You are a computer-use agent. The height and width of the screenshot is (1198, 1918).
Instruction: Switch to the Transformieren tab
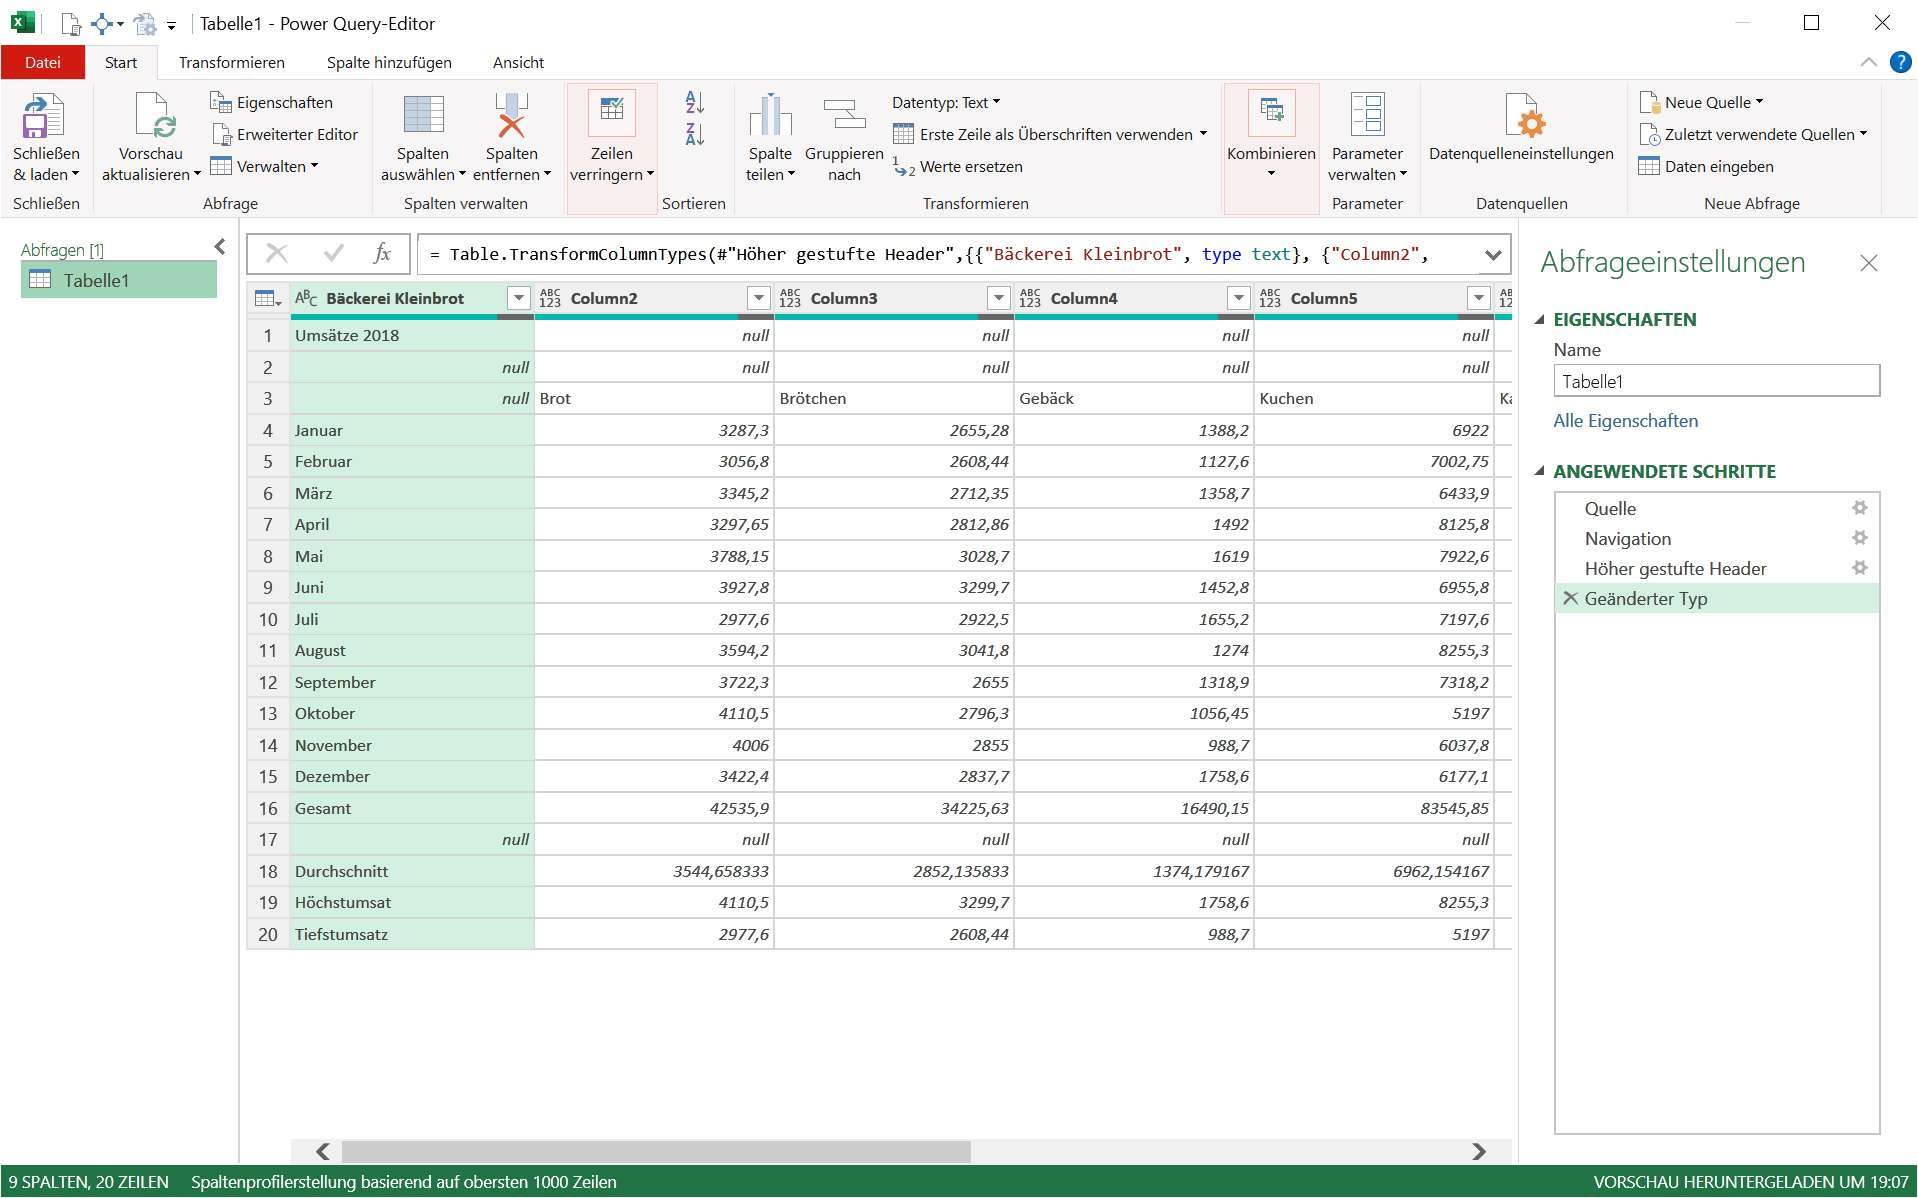[x=232, y=62]
